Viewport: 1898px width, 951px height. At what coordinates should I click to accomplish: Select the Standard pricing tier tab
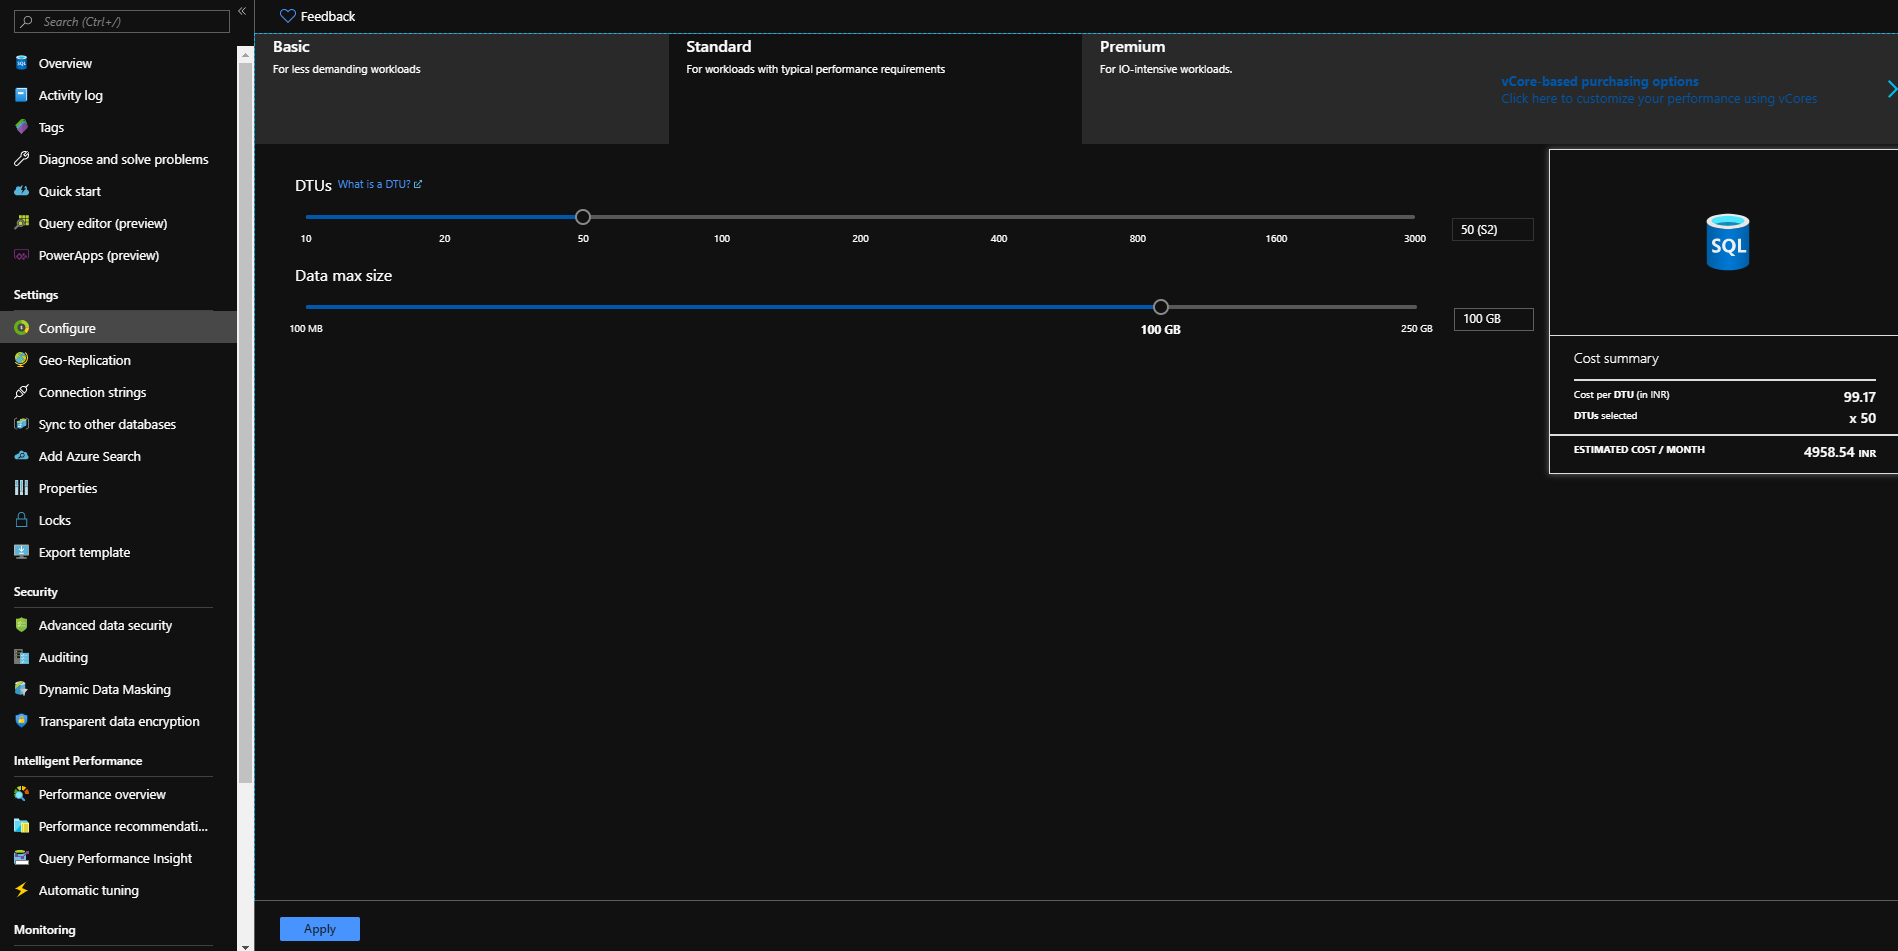tap(875, 89)
